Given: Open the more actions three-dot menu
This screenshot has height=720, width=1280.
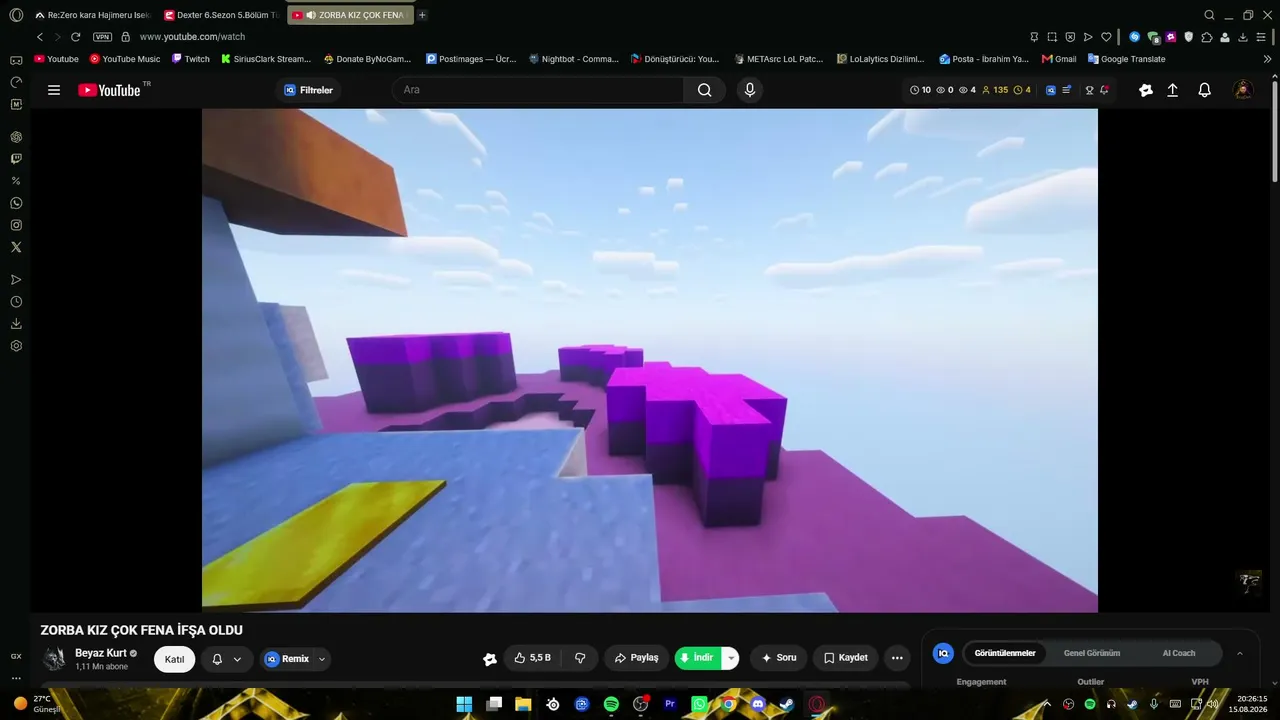Looking at the screenshot, I should [897, 658].
